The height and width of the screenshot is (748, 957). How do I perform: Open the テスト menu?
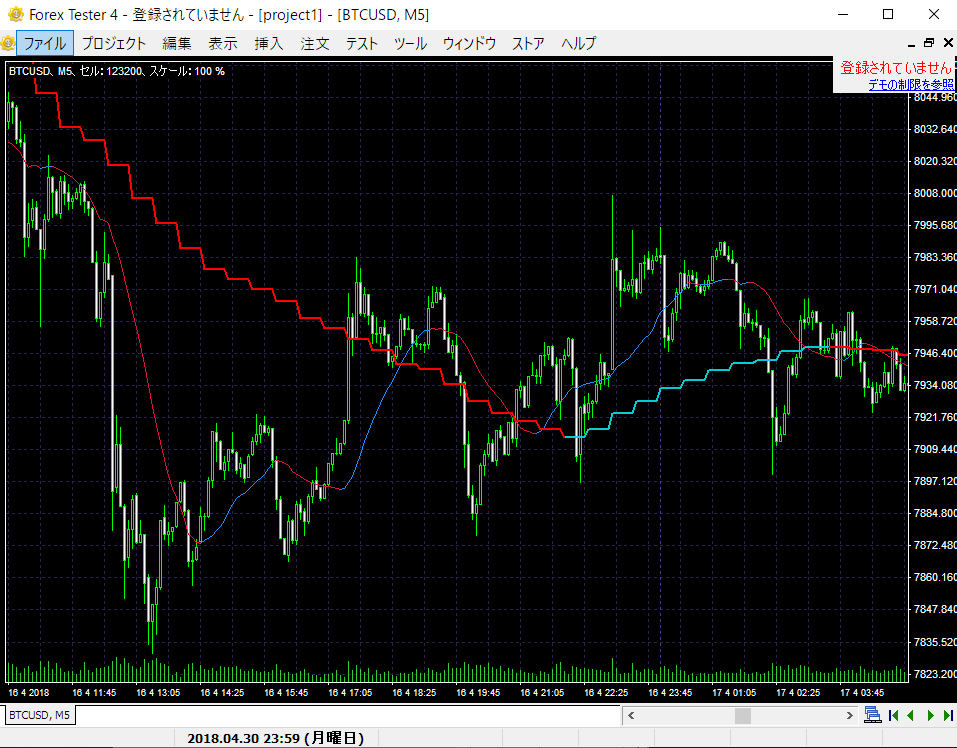point(362,43)
